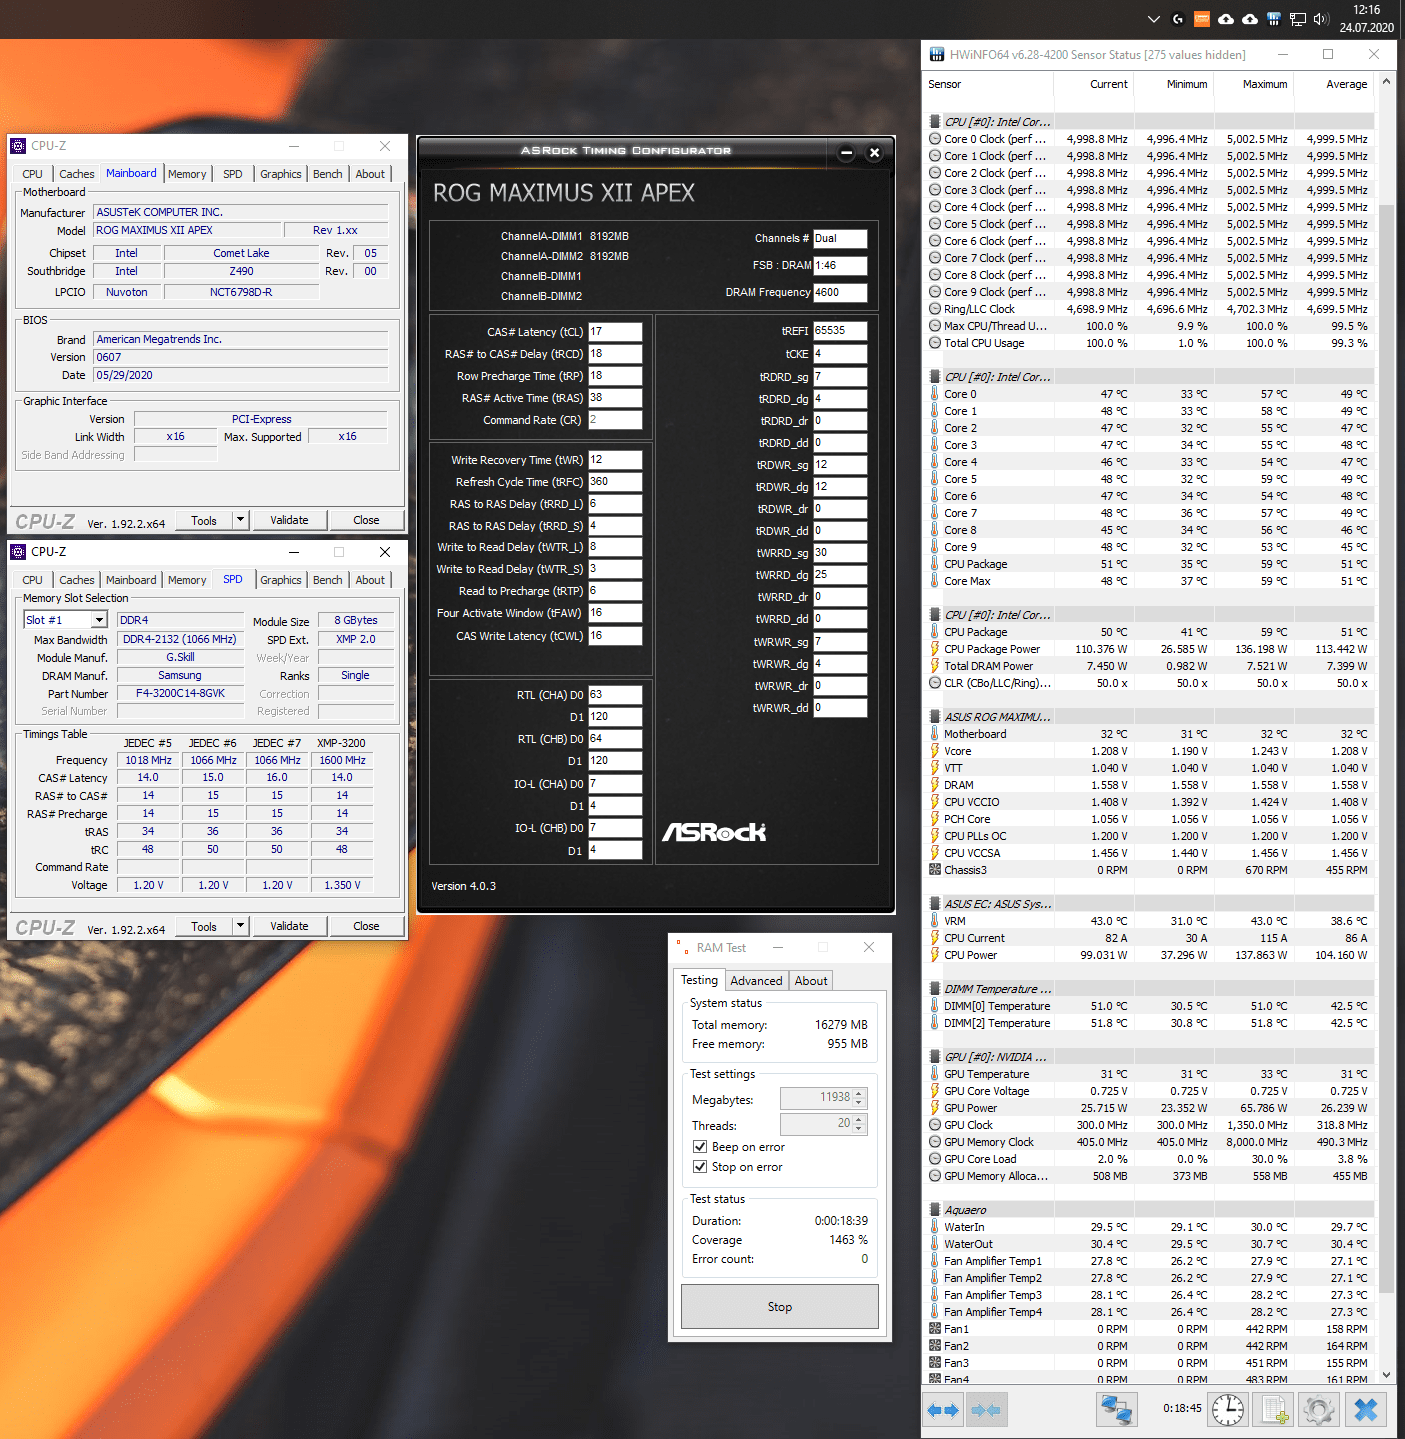This screenshot has height=1439, width=1405.
Task: Click Refresh Cycle Time (tRFC) field
Action: pyautogui.click(x=615, y=482)
